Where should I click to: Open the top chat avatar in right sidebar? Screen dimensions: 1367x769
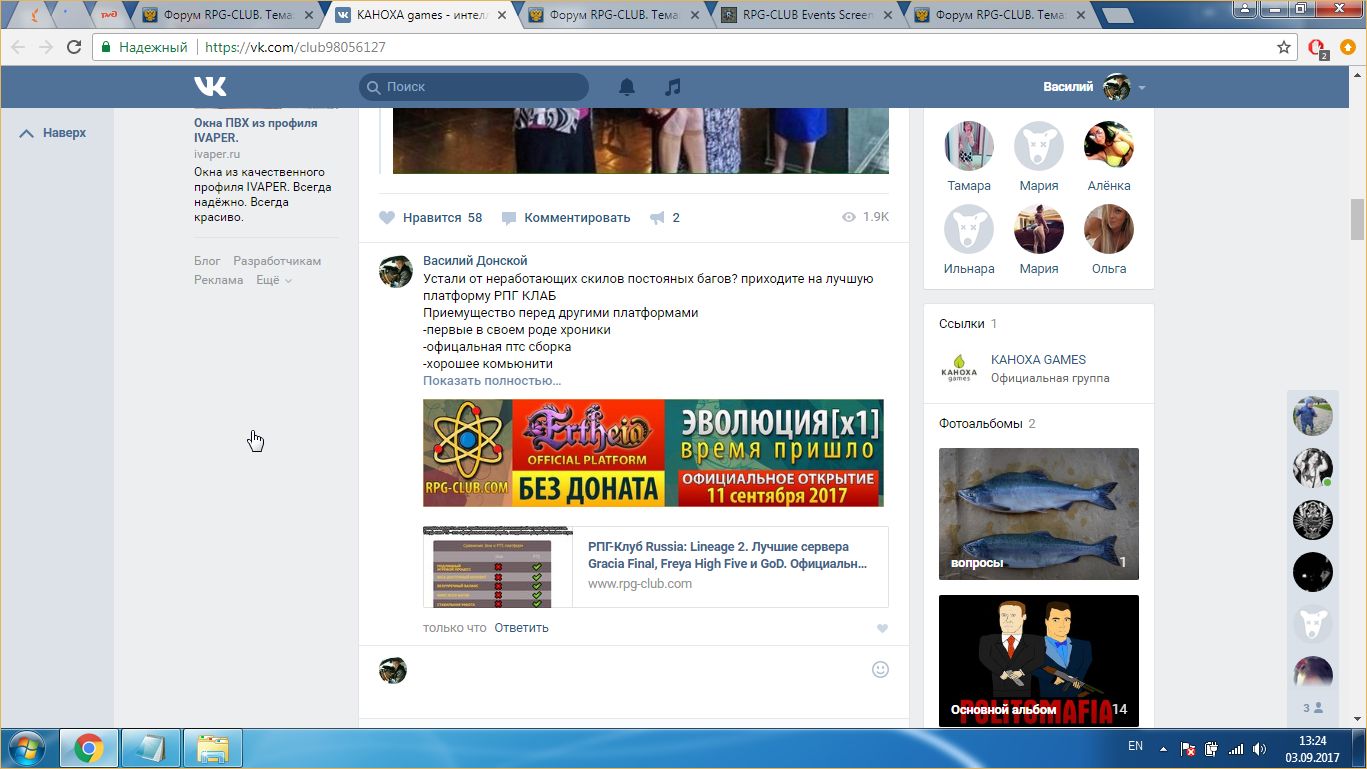[x=1313, y=415]
